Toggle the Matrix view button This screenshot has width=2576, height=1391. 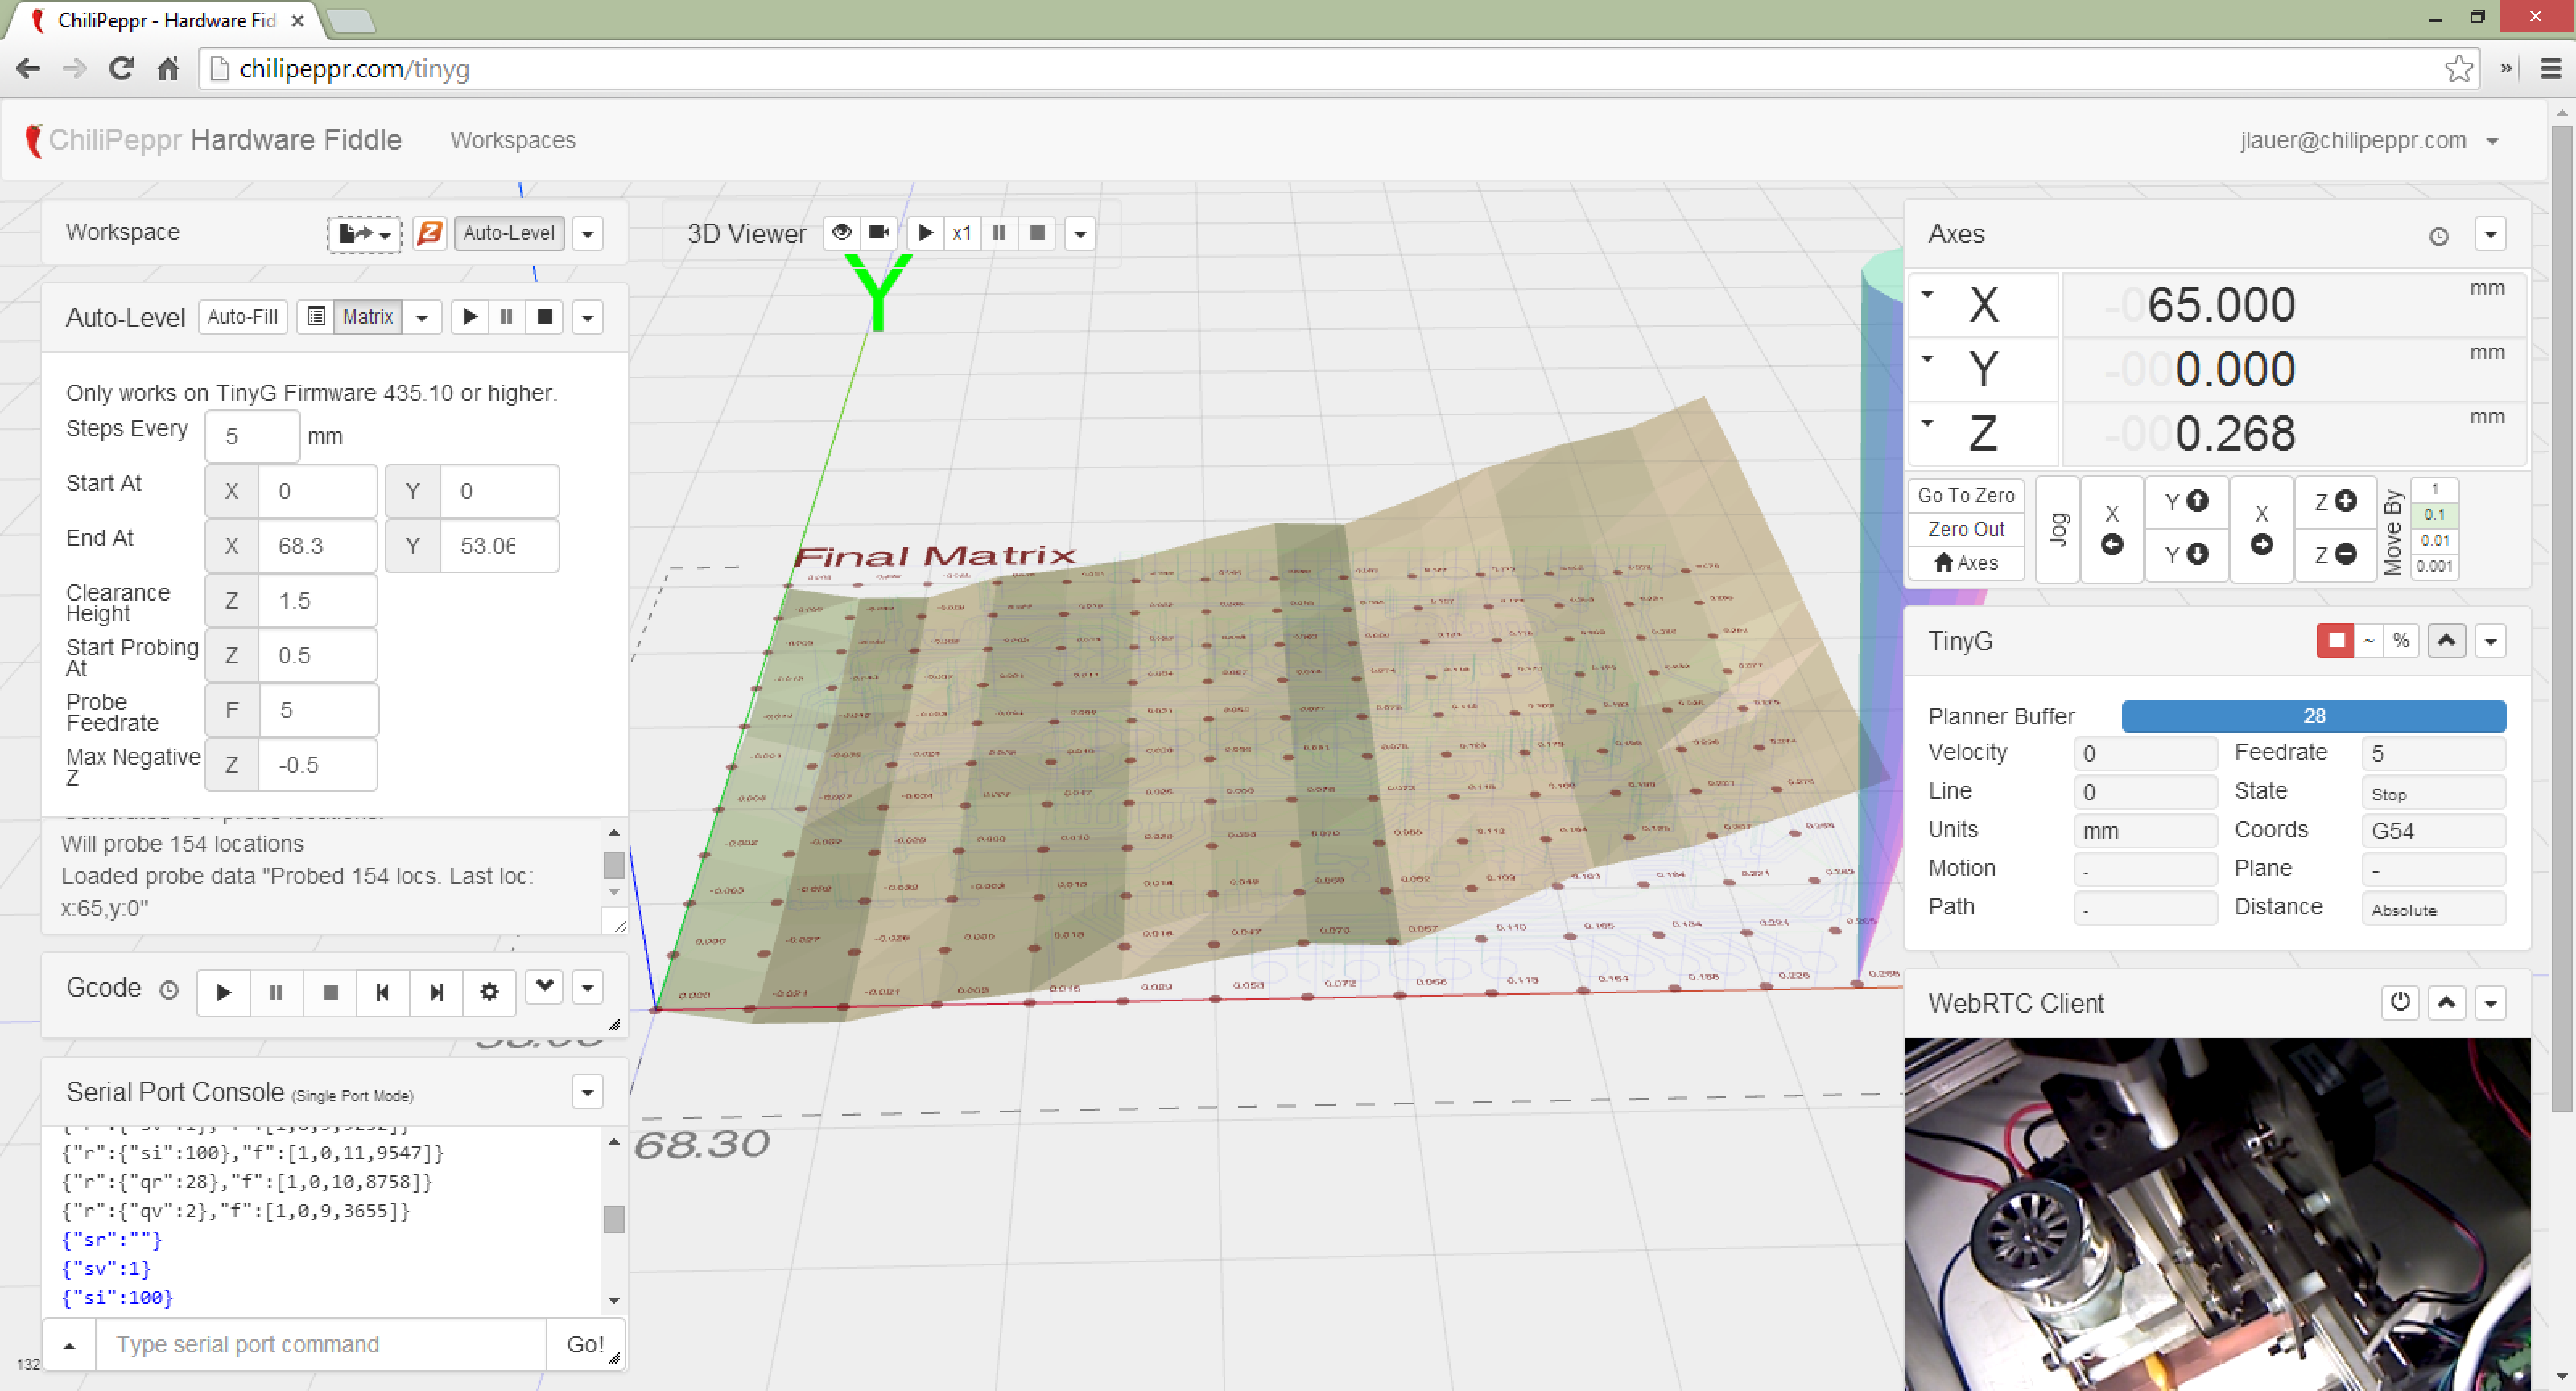(x=368, y=317)
